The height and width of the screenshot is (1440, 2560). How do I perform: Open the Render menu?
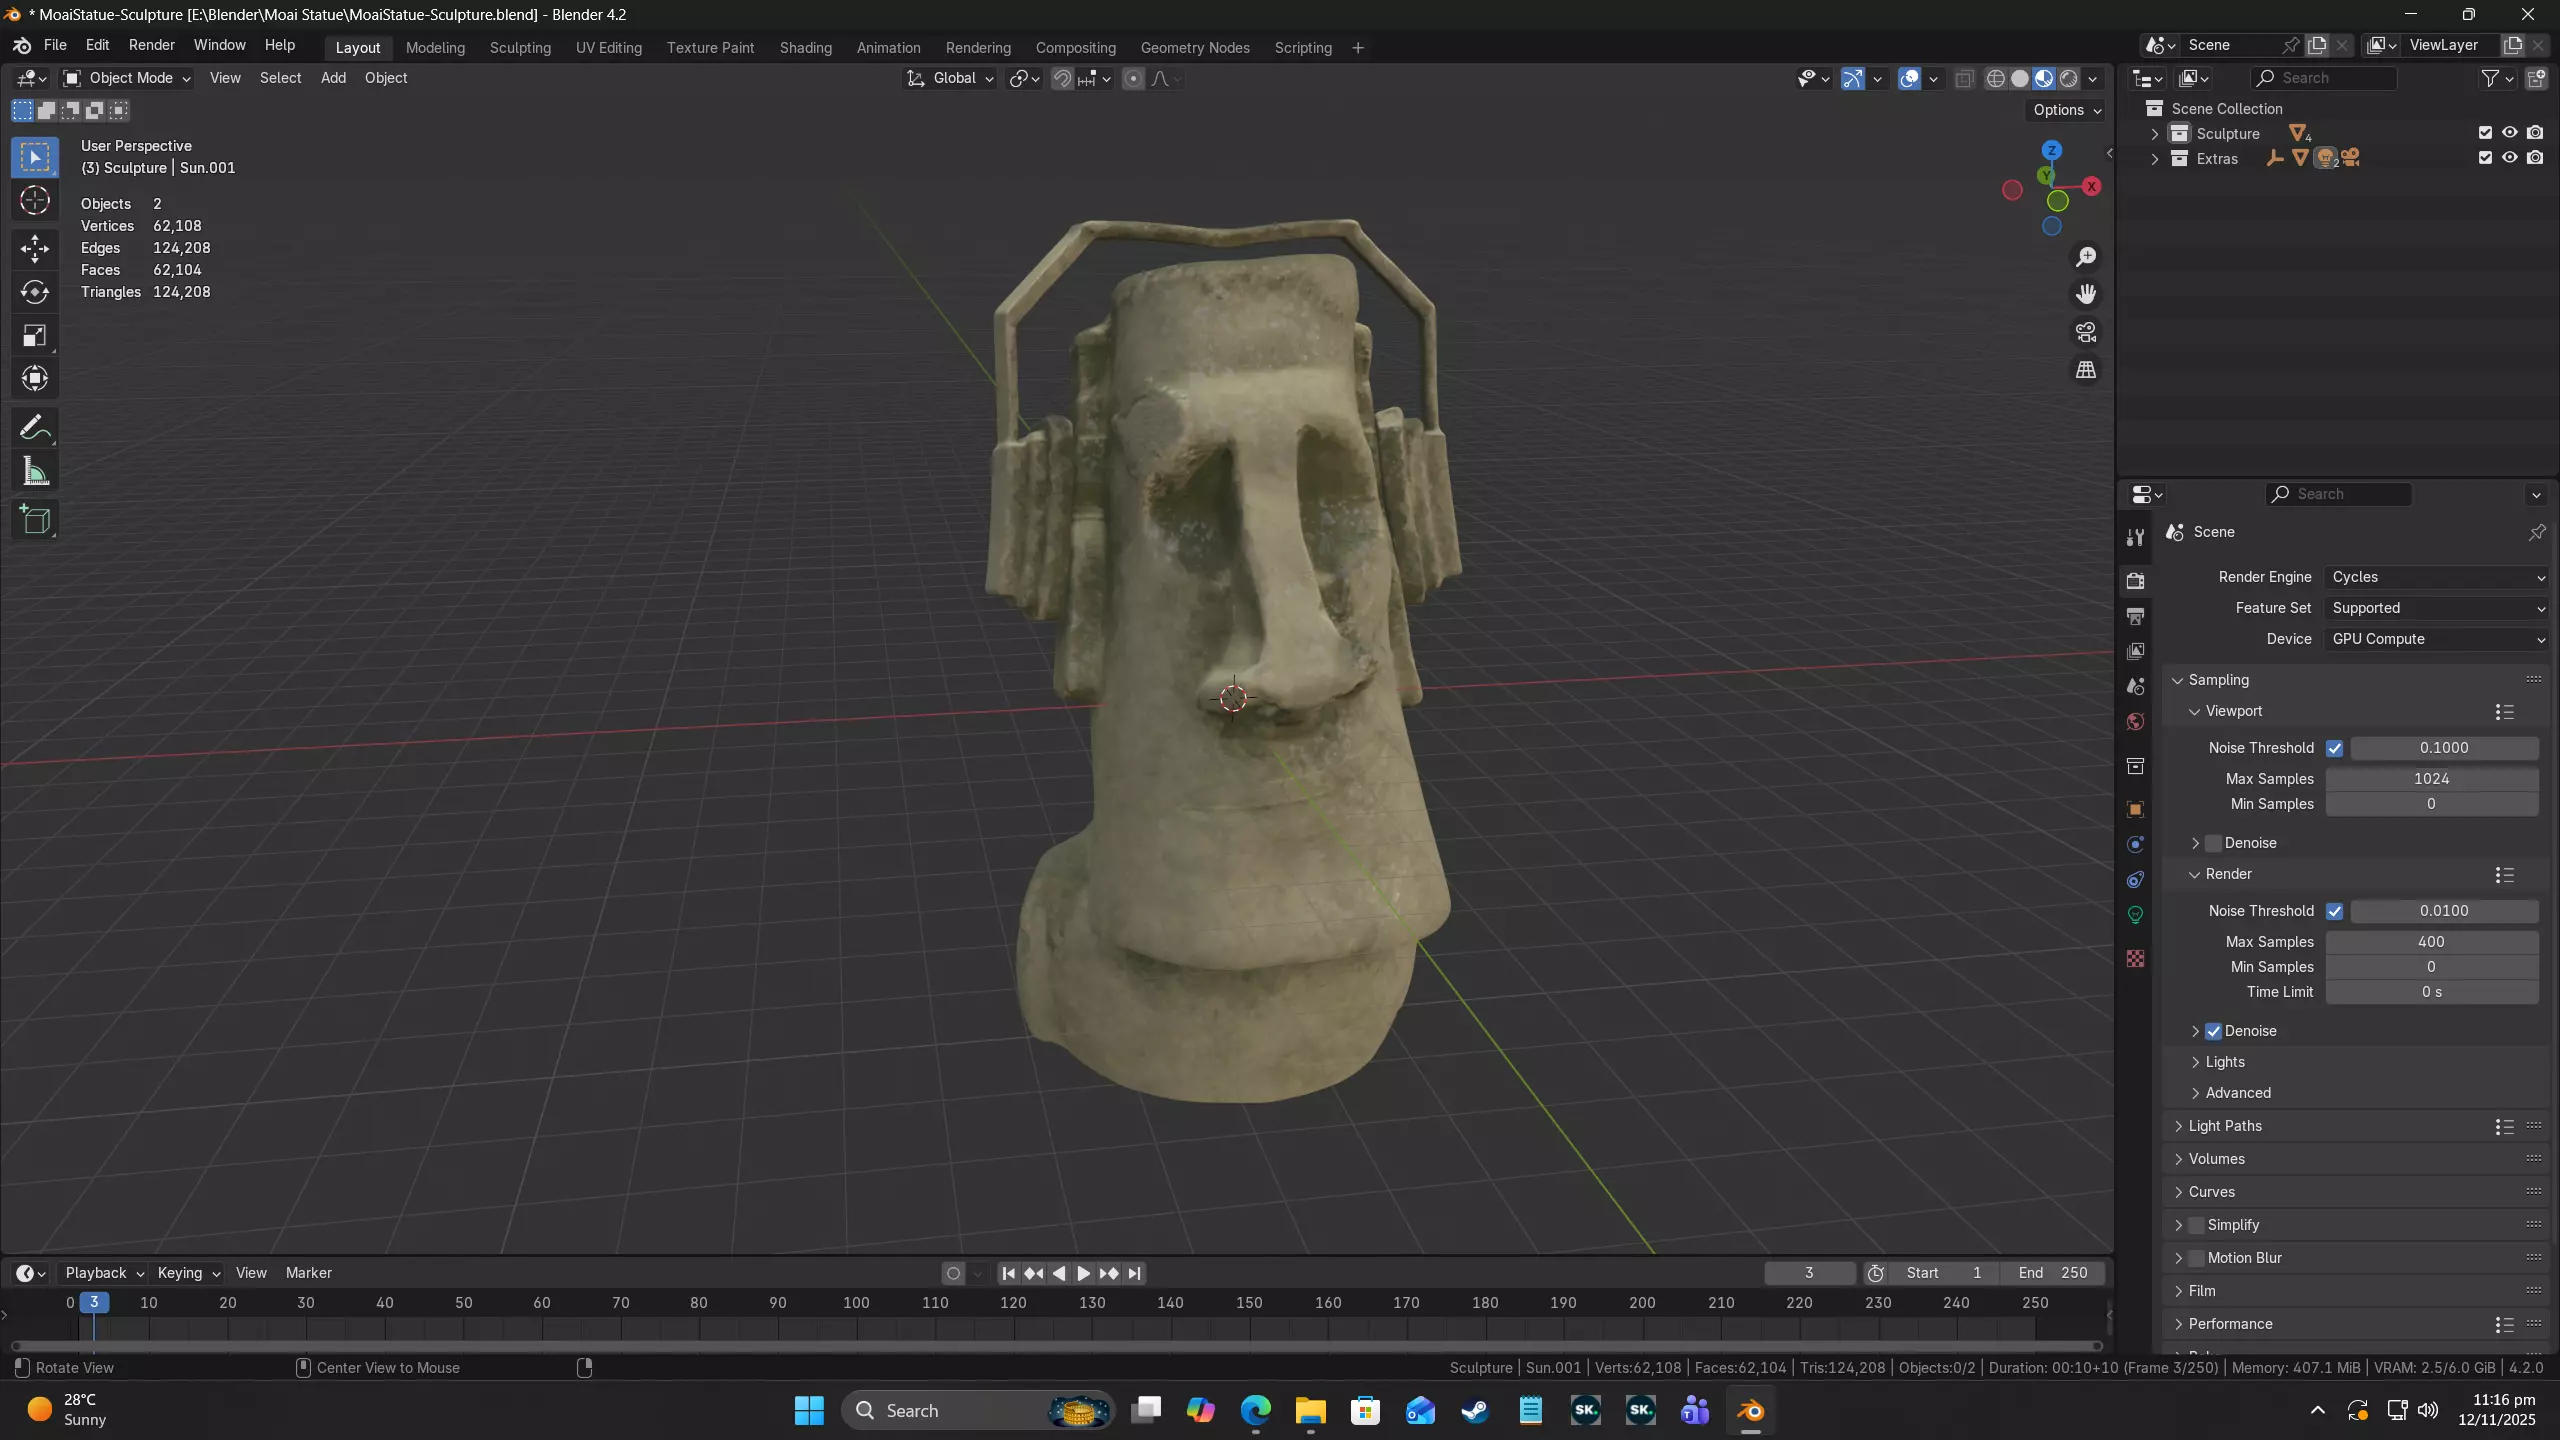tap(151, 45)
